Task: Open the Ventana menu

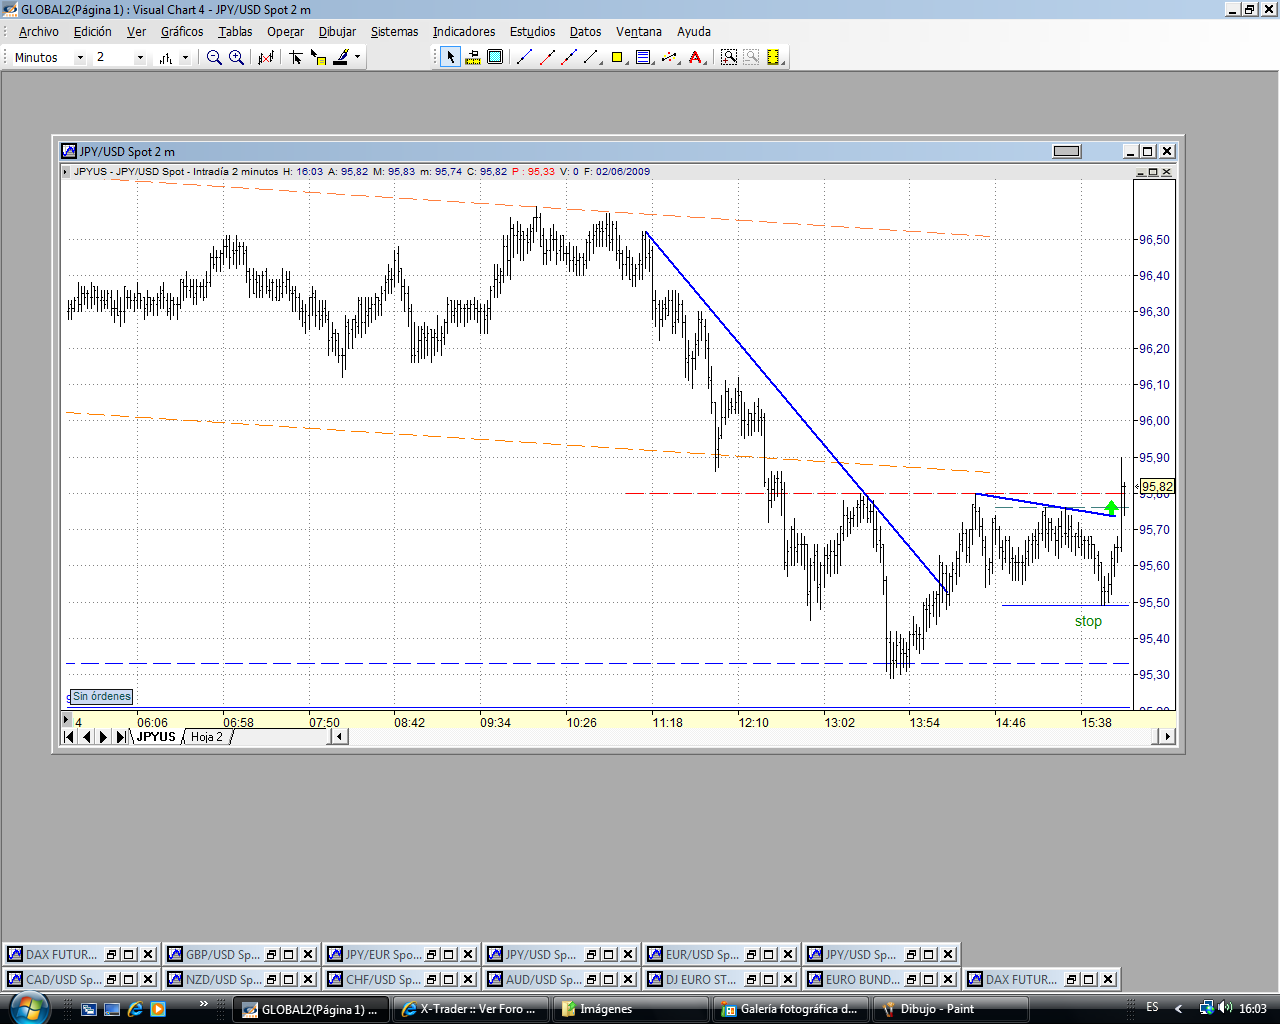Action: click(x=639, y=32)
